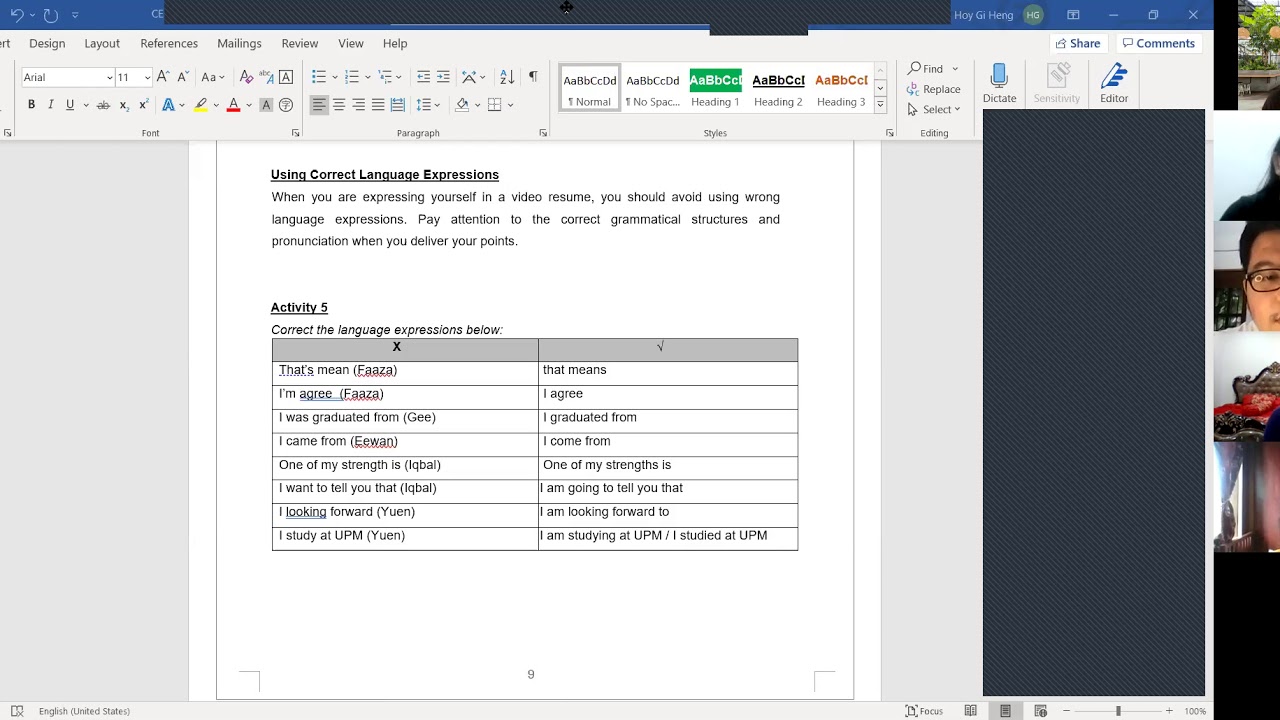Open the font name dropdown
This screenshot has width=1280, height=720.
(x=109, y=77)
